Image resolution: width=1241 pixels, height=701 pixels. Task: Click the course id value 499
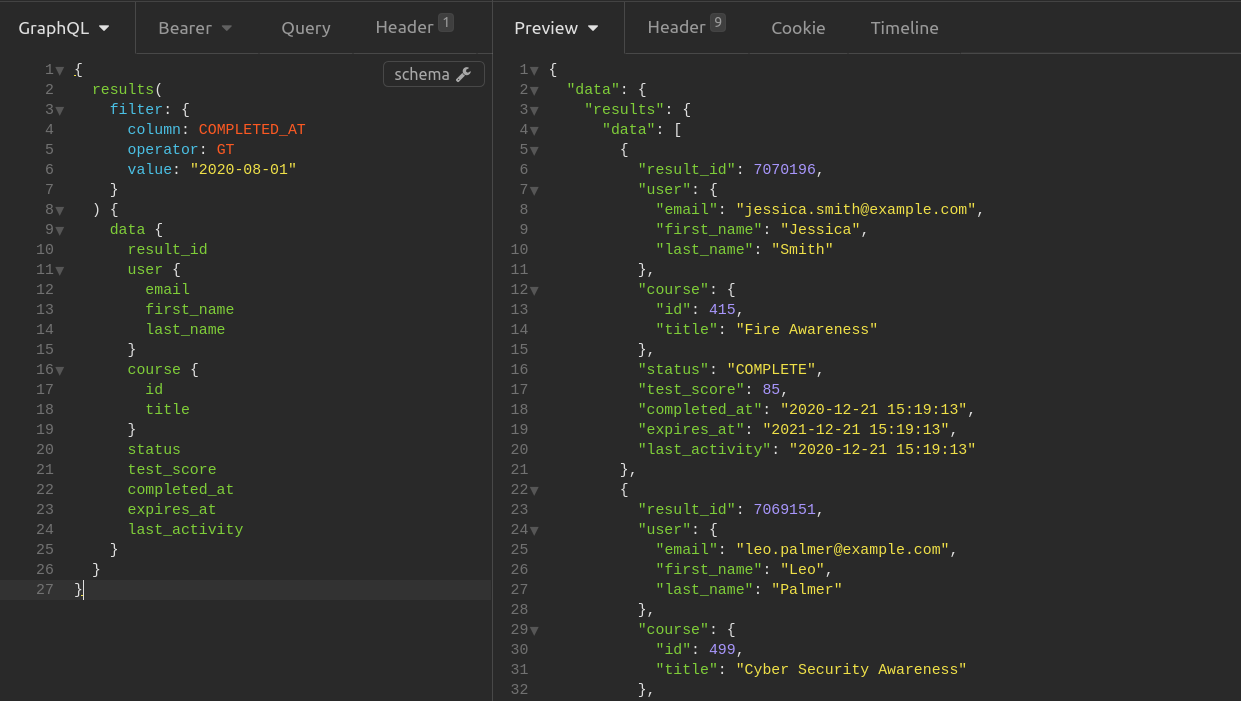point(722,649)
